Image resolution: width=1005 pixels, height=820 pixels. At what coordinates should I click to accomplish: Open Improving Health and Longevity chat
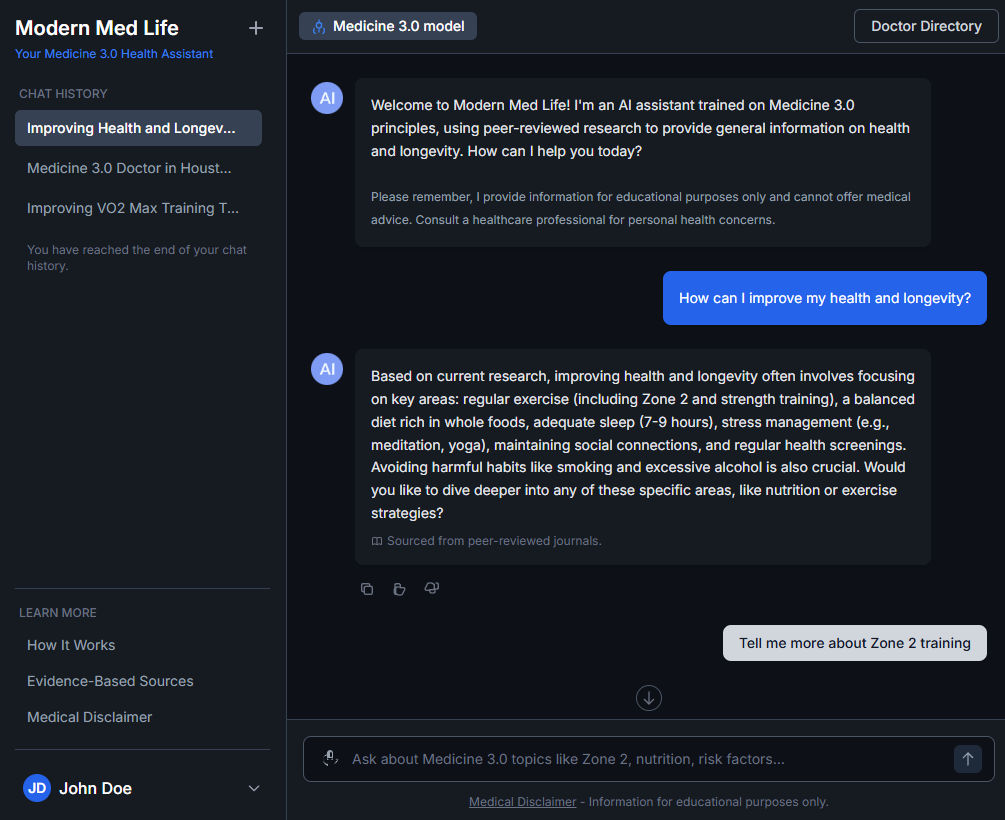pyautogui.click(x=138, y=128)
